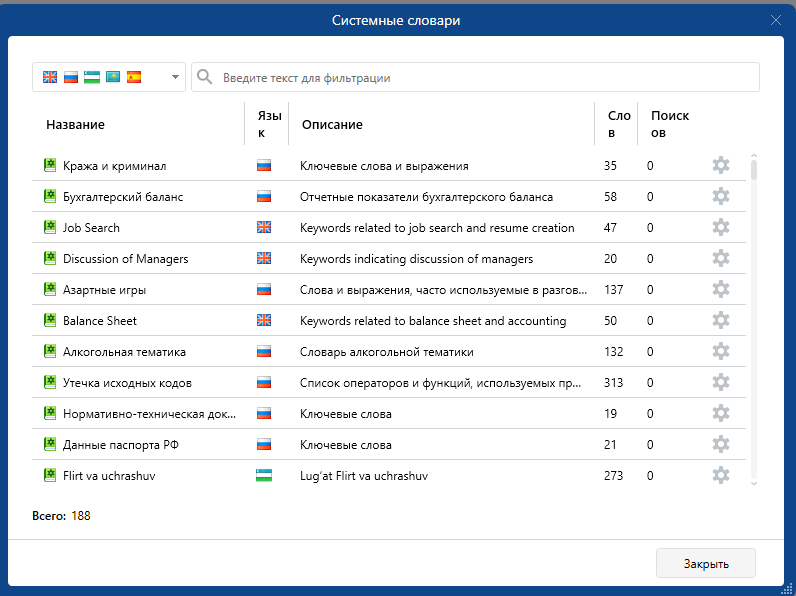Click description 'Словарь алкогольной тематики'
The width and height of the screenshot is (796, 596).
[x=386, y=352]
